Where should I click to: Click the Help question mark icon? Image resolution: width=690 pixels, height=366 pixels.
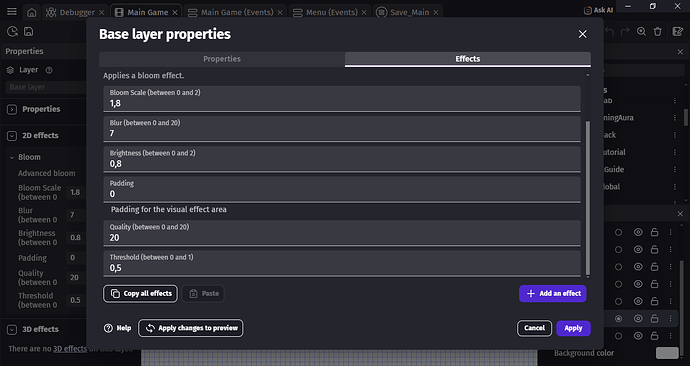coord(108,328)
